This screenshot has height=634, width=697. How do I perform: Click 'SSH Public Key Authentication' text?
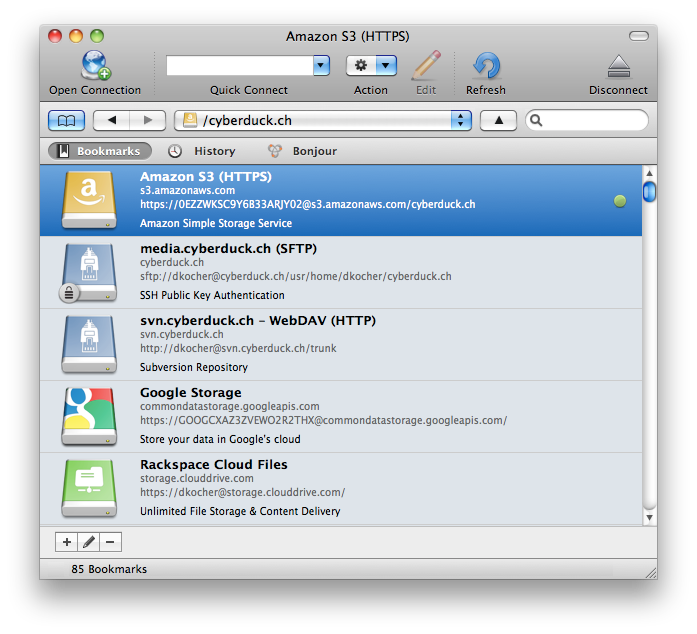click(212, 295)
